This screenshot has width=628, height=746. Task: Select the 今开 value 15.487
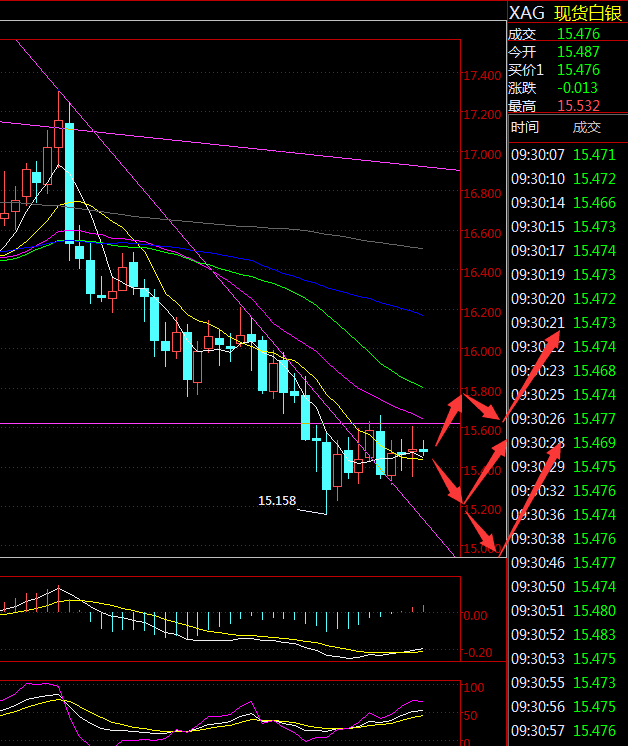pyautogui.click(x=578, y=52)
